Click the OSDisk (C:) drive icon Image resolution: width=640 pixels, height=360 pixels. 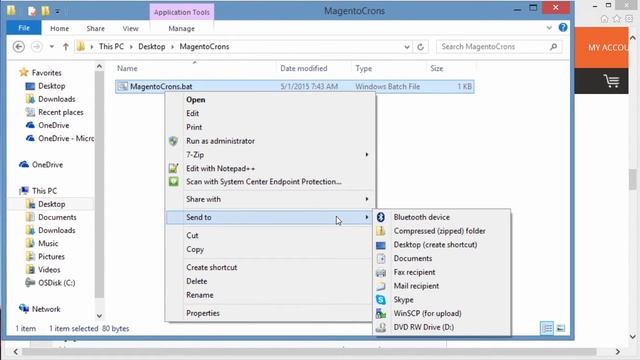point(30,282)
